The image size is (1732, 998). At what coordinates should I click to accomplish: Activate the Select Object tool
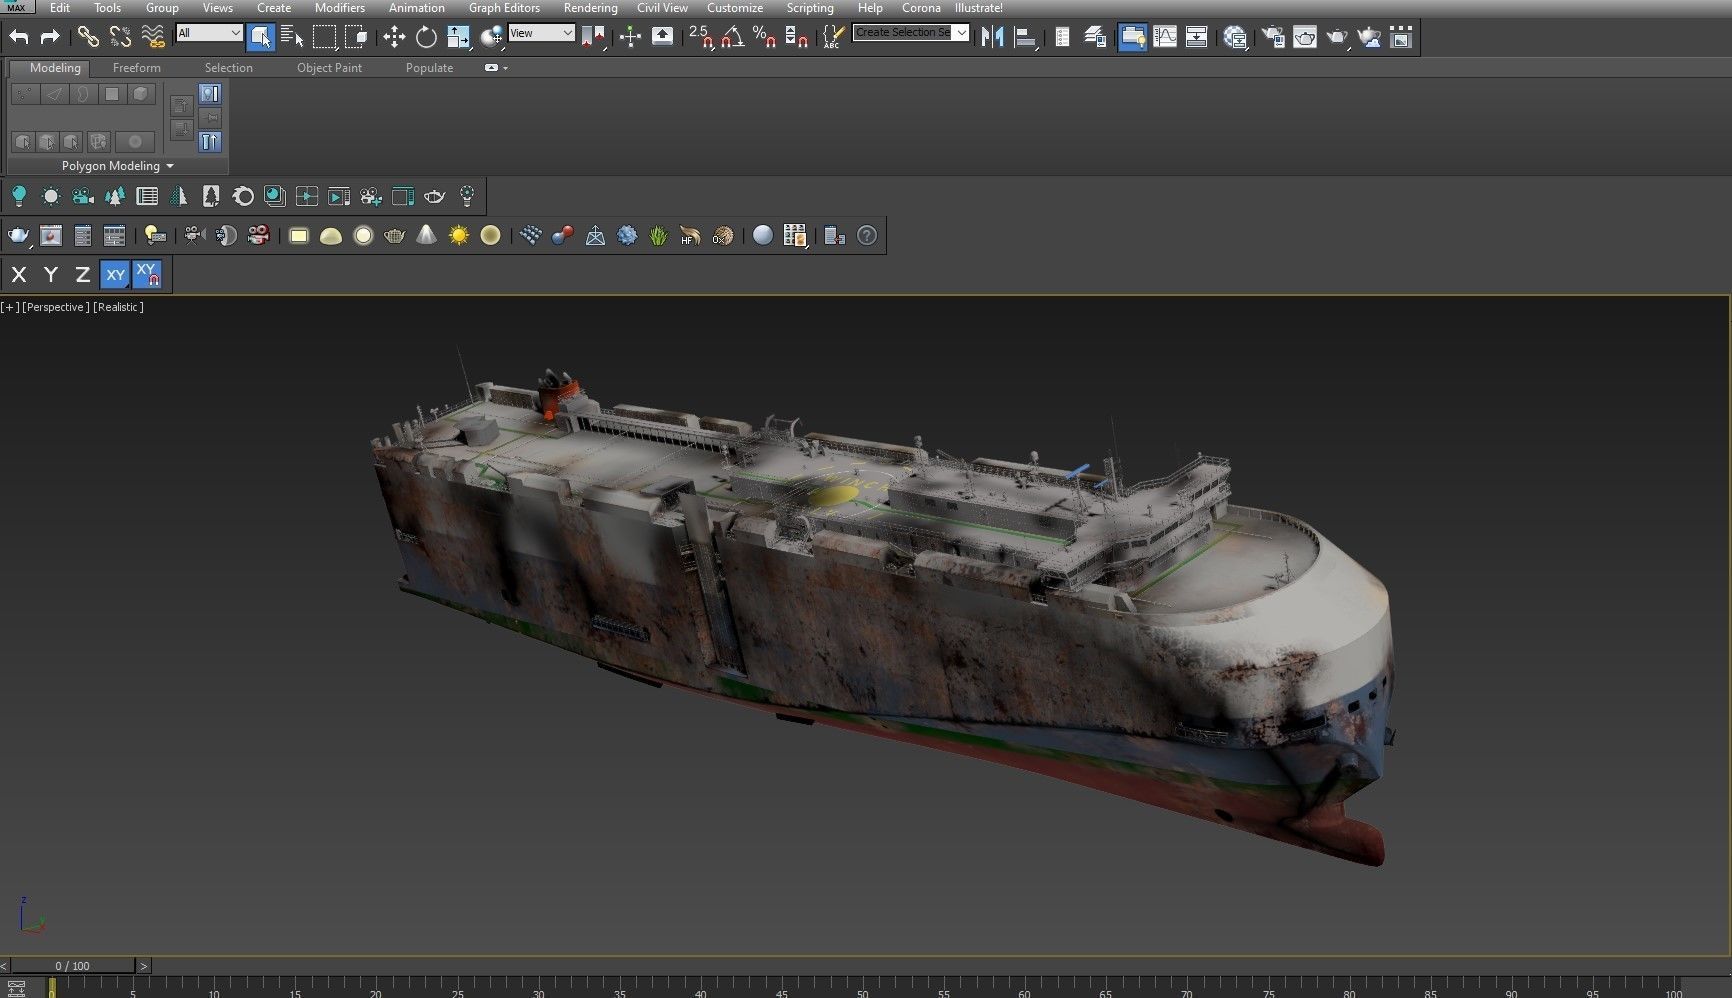[260, 37]
